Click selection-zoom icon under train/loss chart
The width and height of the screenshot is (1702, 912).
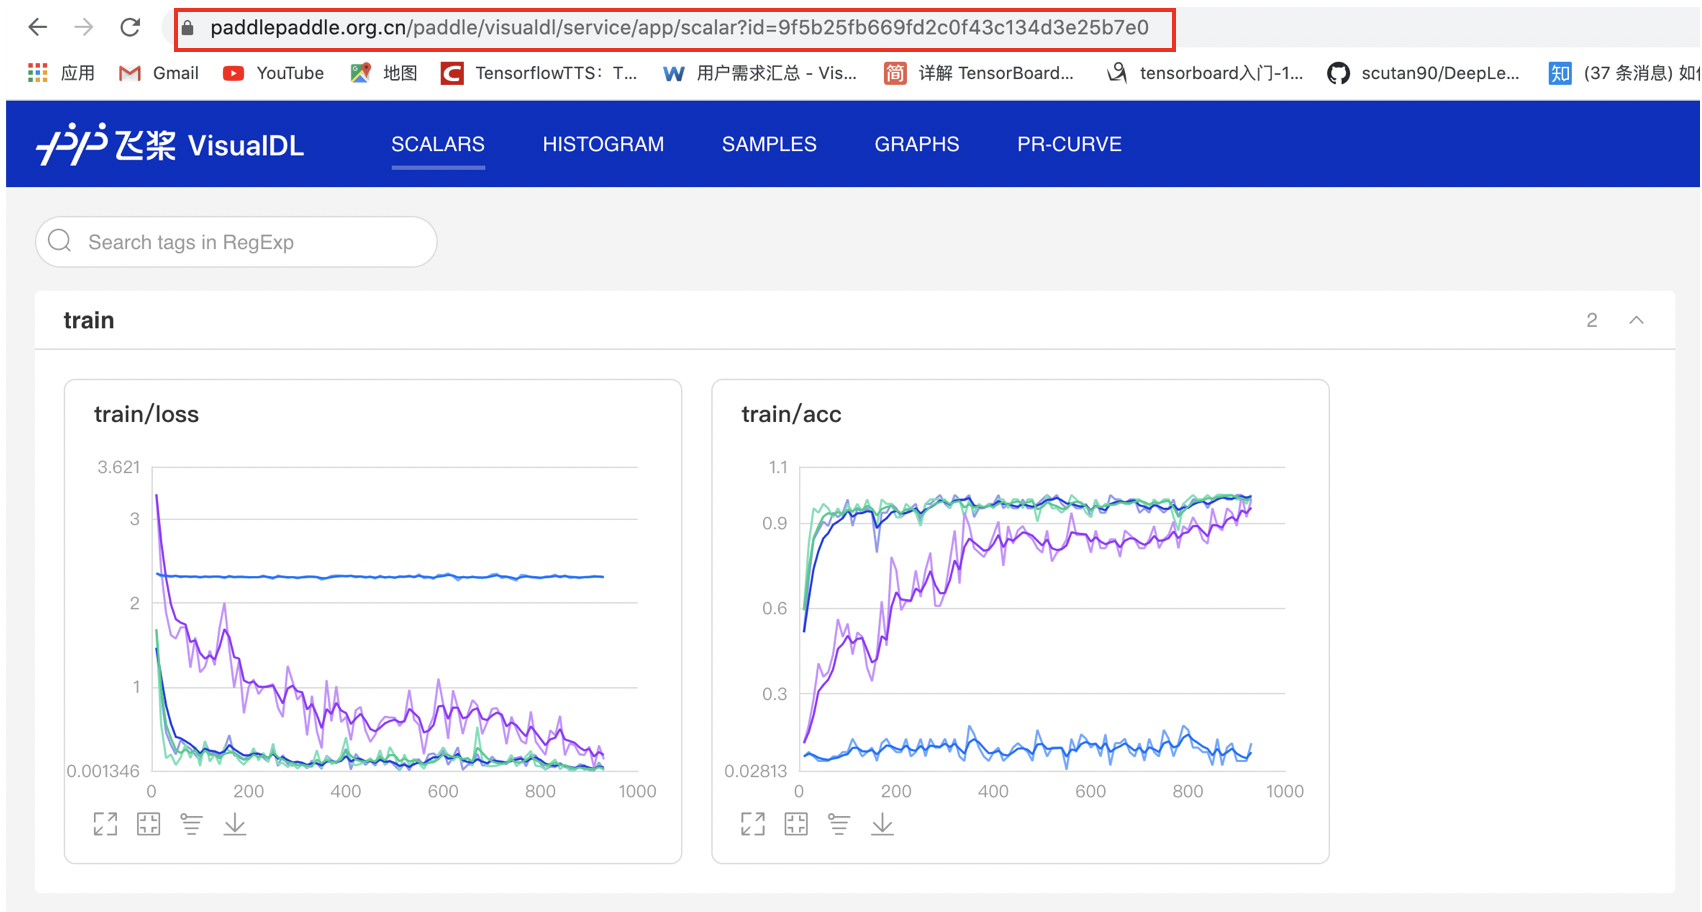(x=148, y=824)
